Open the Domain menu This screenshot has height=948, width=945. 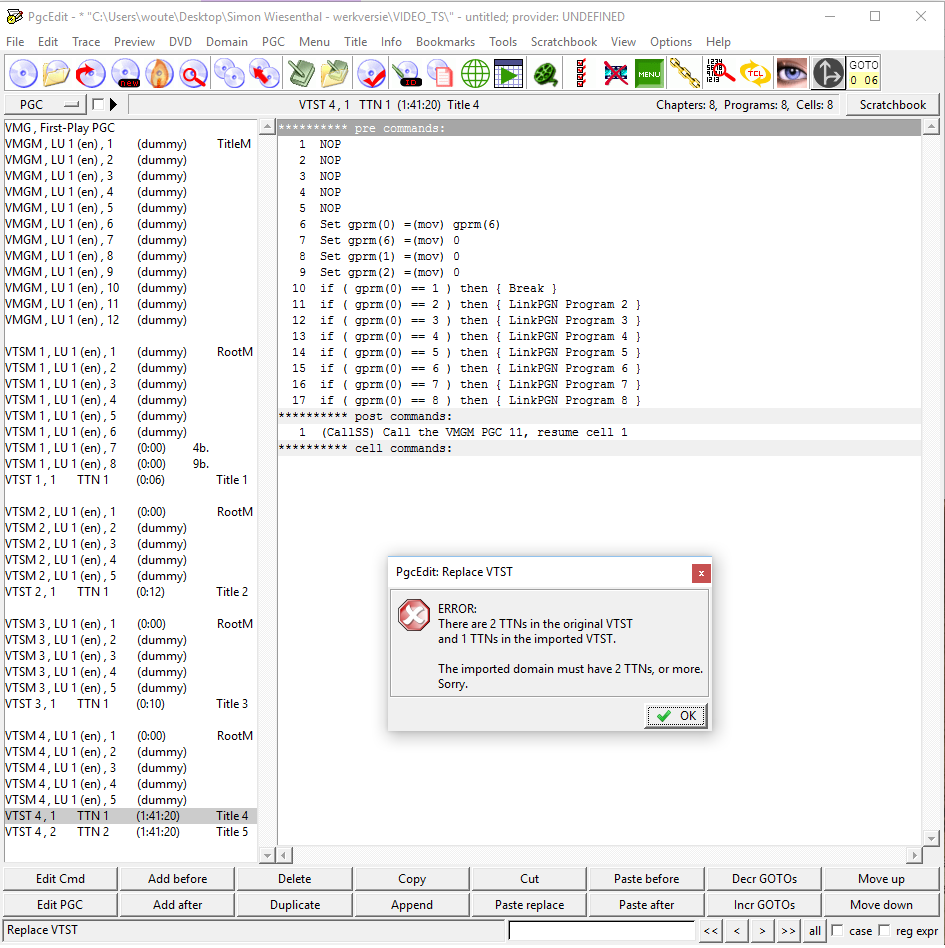click(227, 42)
